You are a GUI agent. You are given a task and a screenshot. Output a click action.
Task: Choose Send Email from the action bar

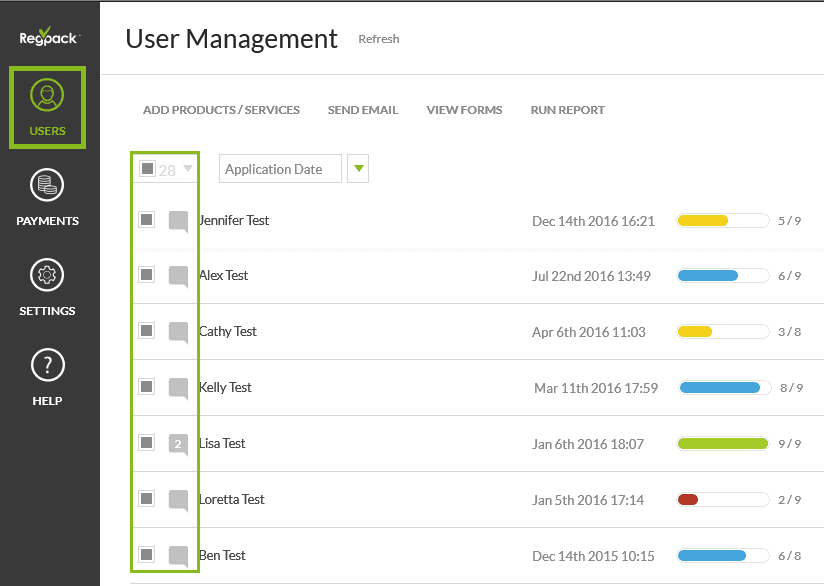pos(363,110)
